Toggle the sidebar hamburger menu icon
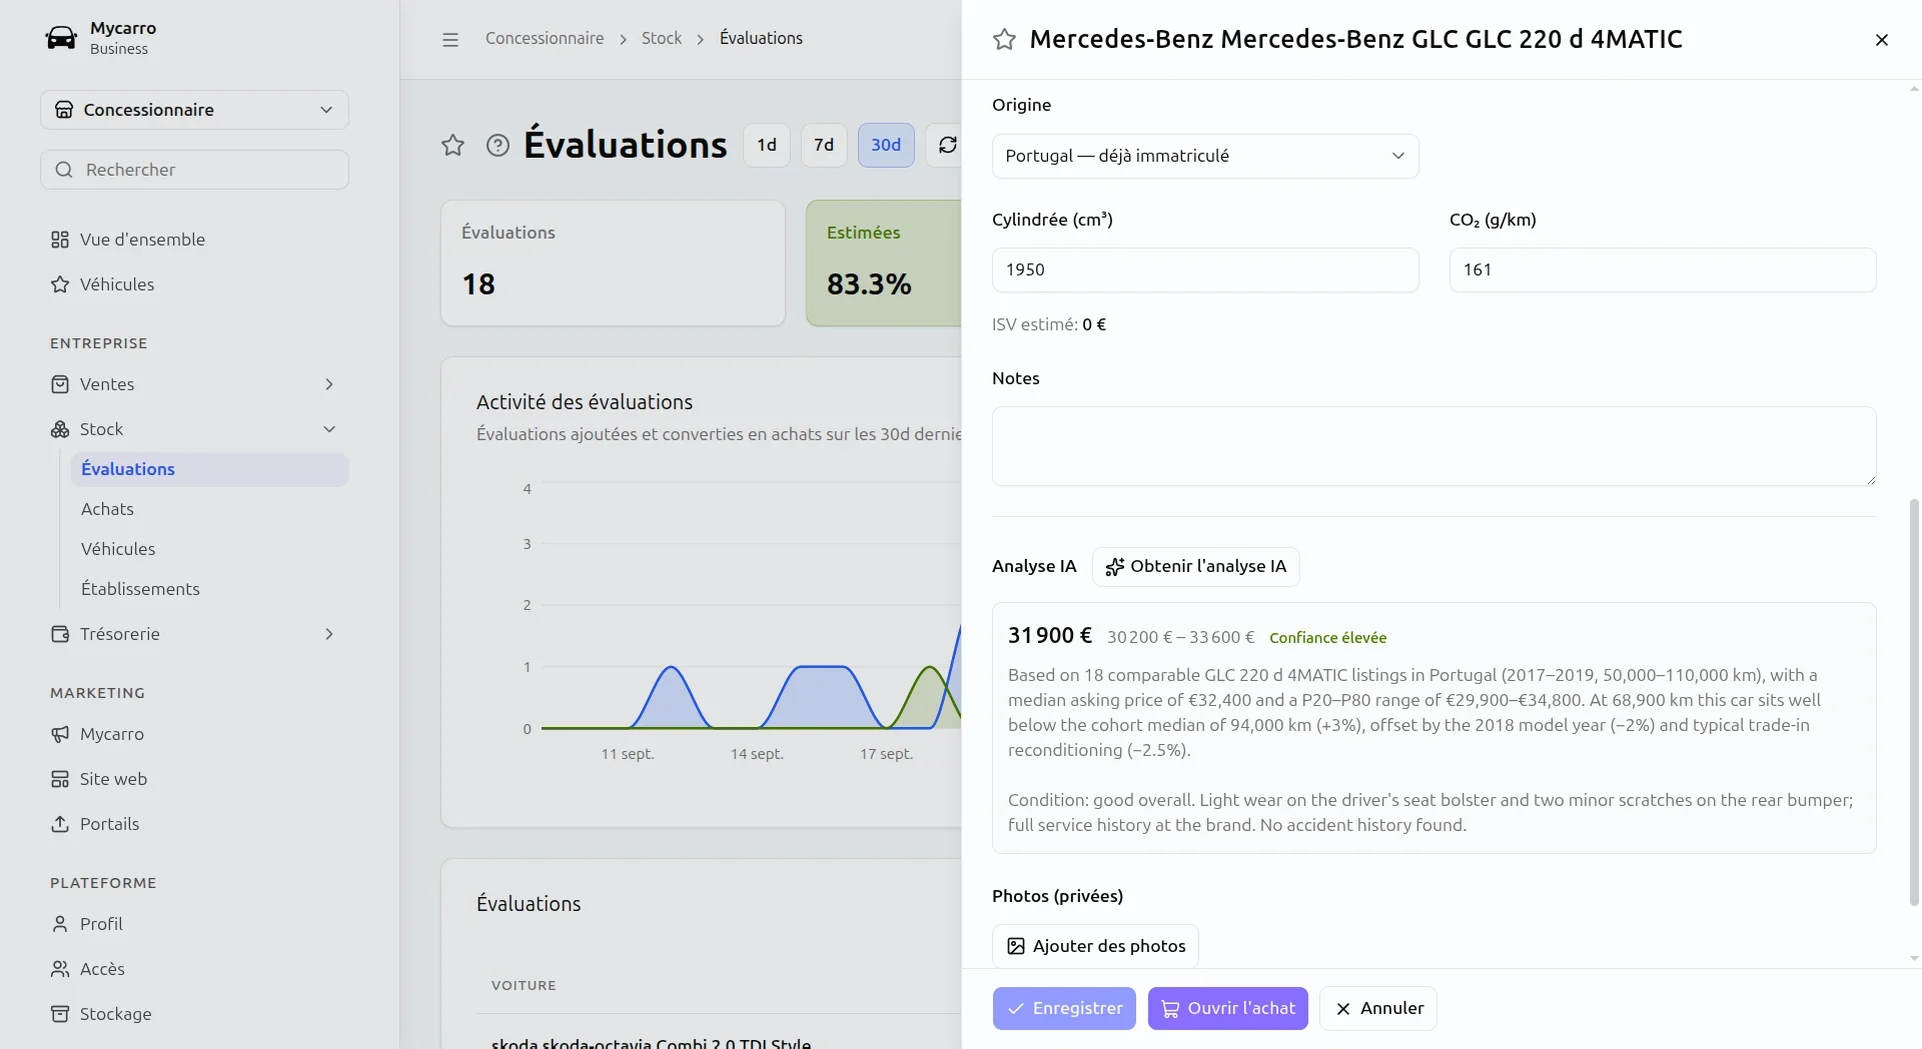 pos(450,39)
